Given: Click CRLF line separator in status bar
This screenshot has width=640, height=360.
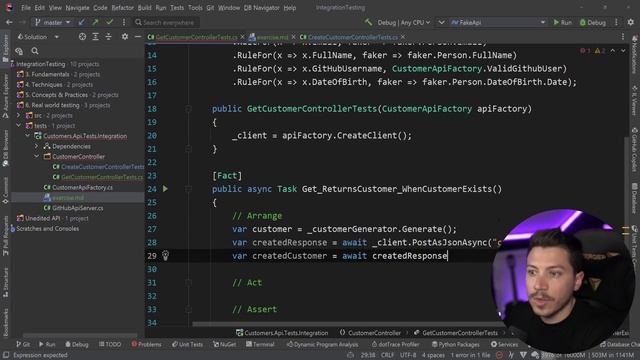Looking at the screenshot, I should point(387,355).
